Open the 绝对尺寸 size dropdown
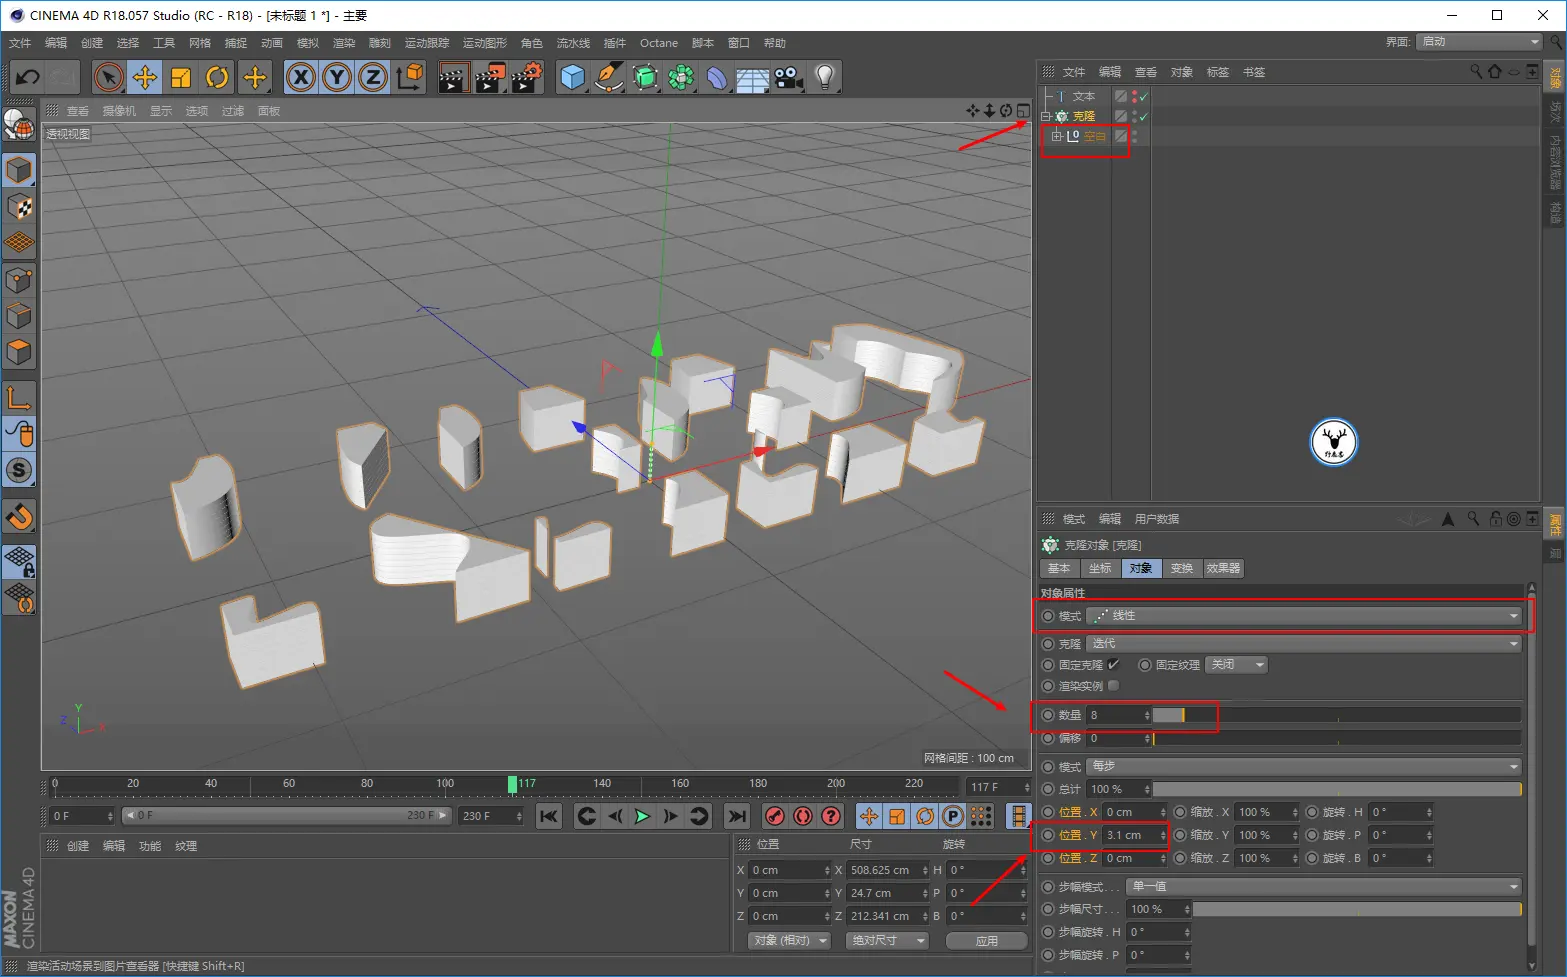The image size is (1567, 977). tap(887, 941)
